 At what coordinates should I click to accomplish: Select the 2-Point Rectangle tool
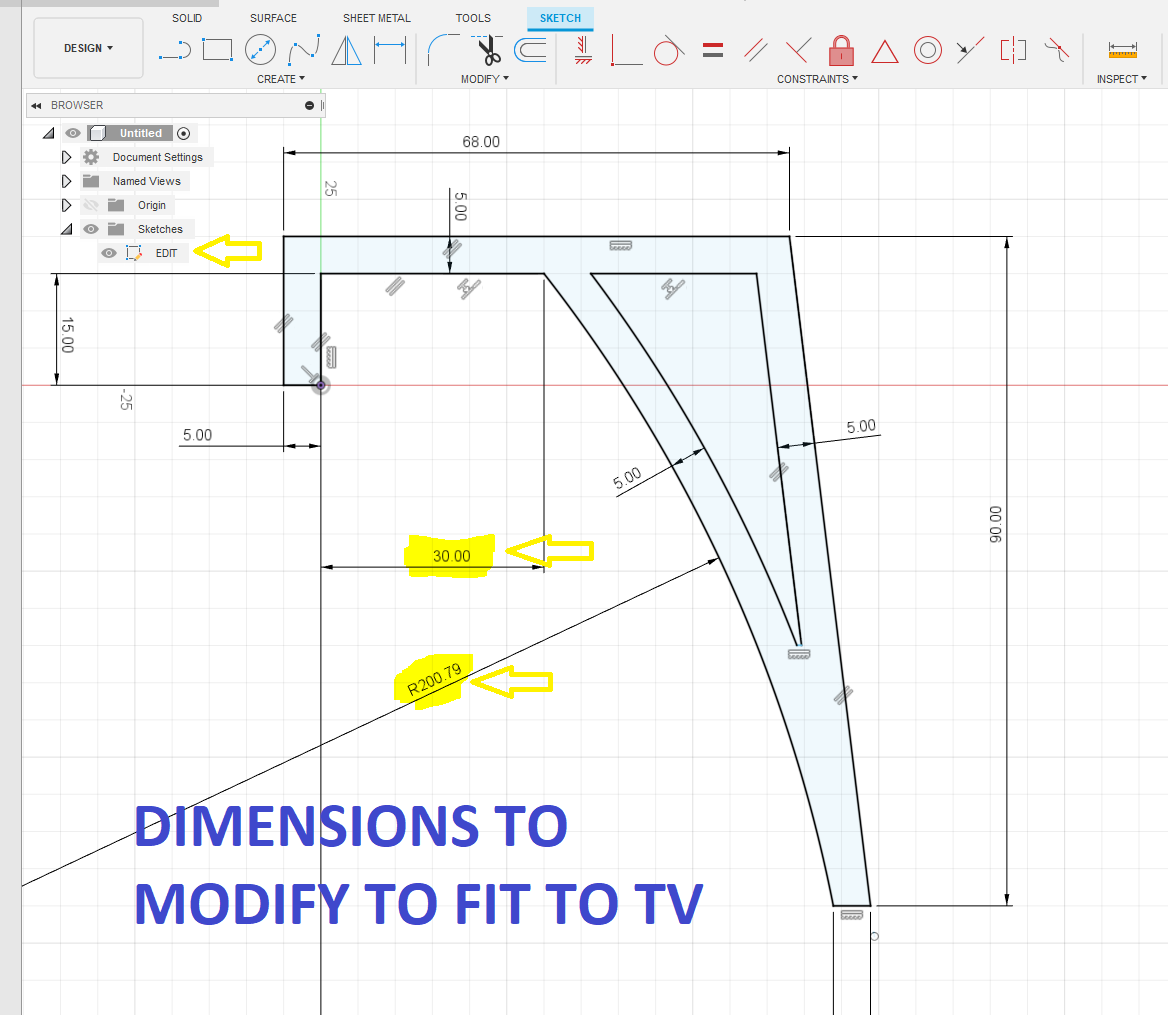218,50
